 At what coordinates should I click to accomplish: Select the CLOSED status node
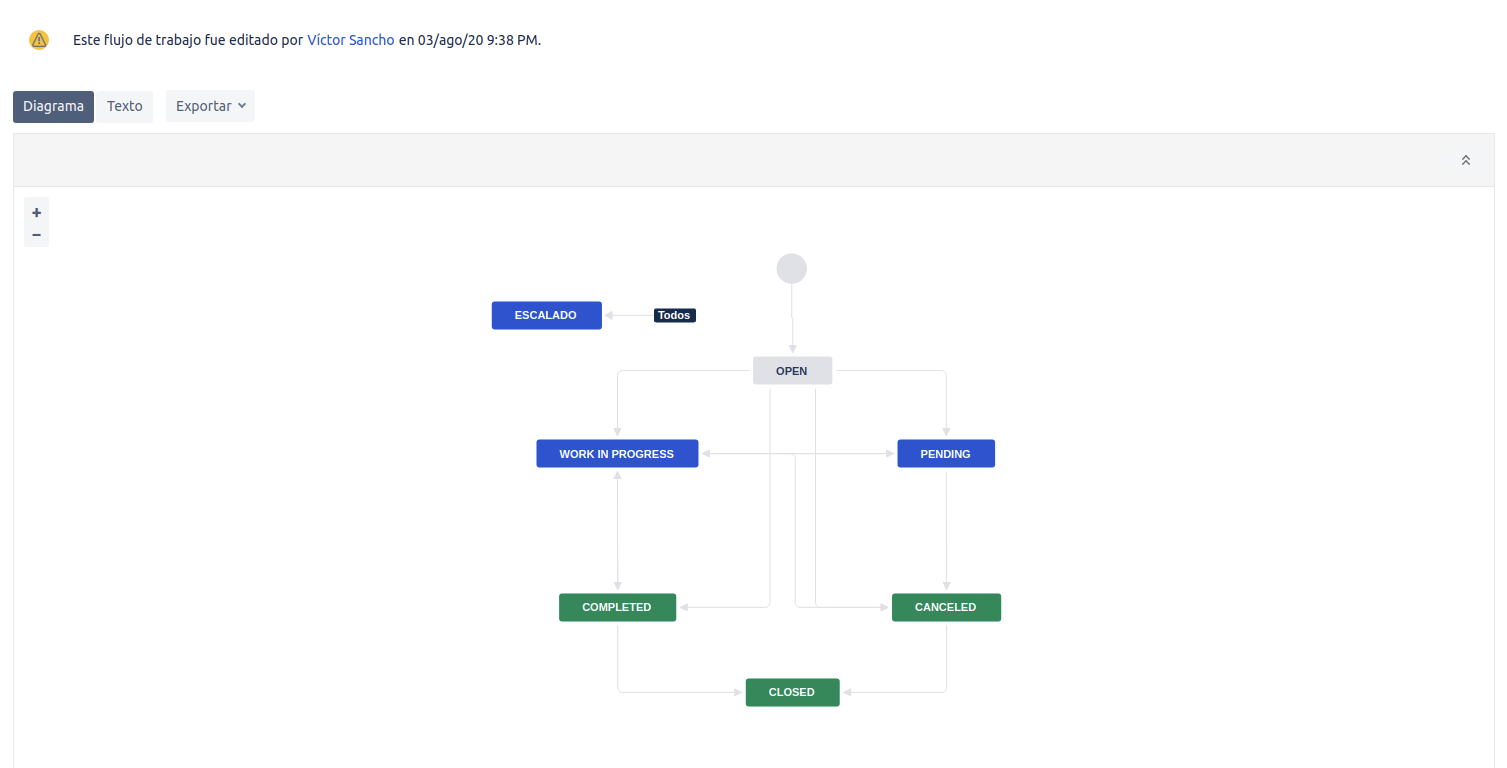(x=792, y=692)
